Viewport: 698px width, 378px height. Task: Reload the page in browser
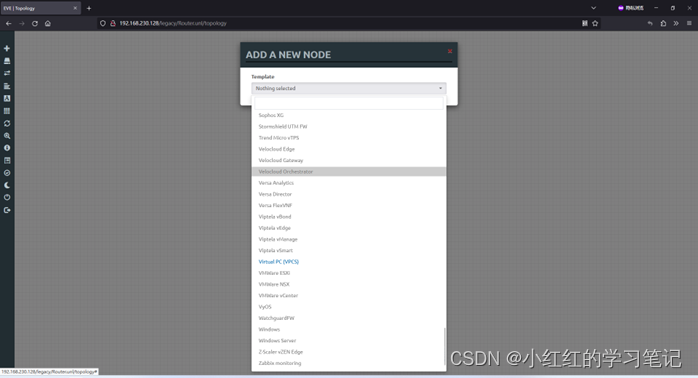[x=35, y=23]
